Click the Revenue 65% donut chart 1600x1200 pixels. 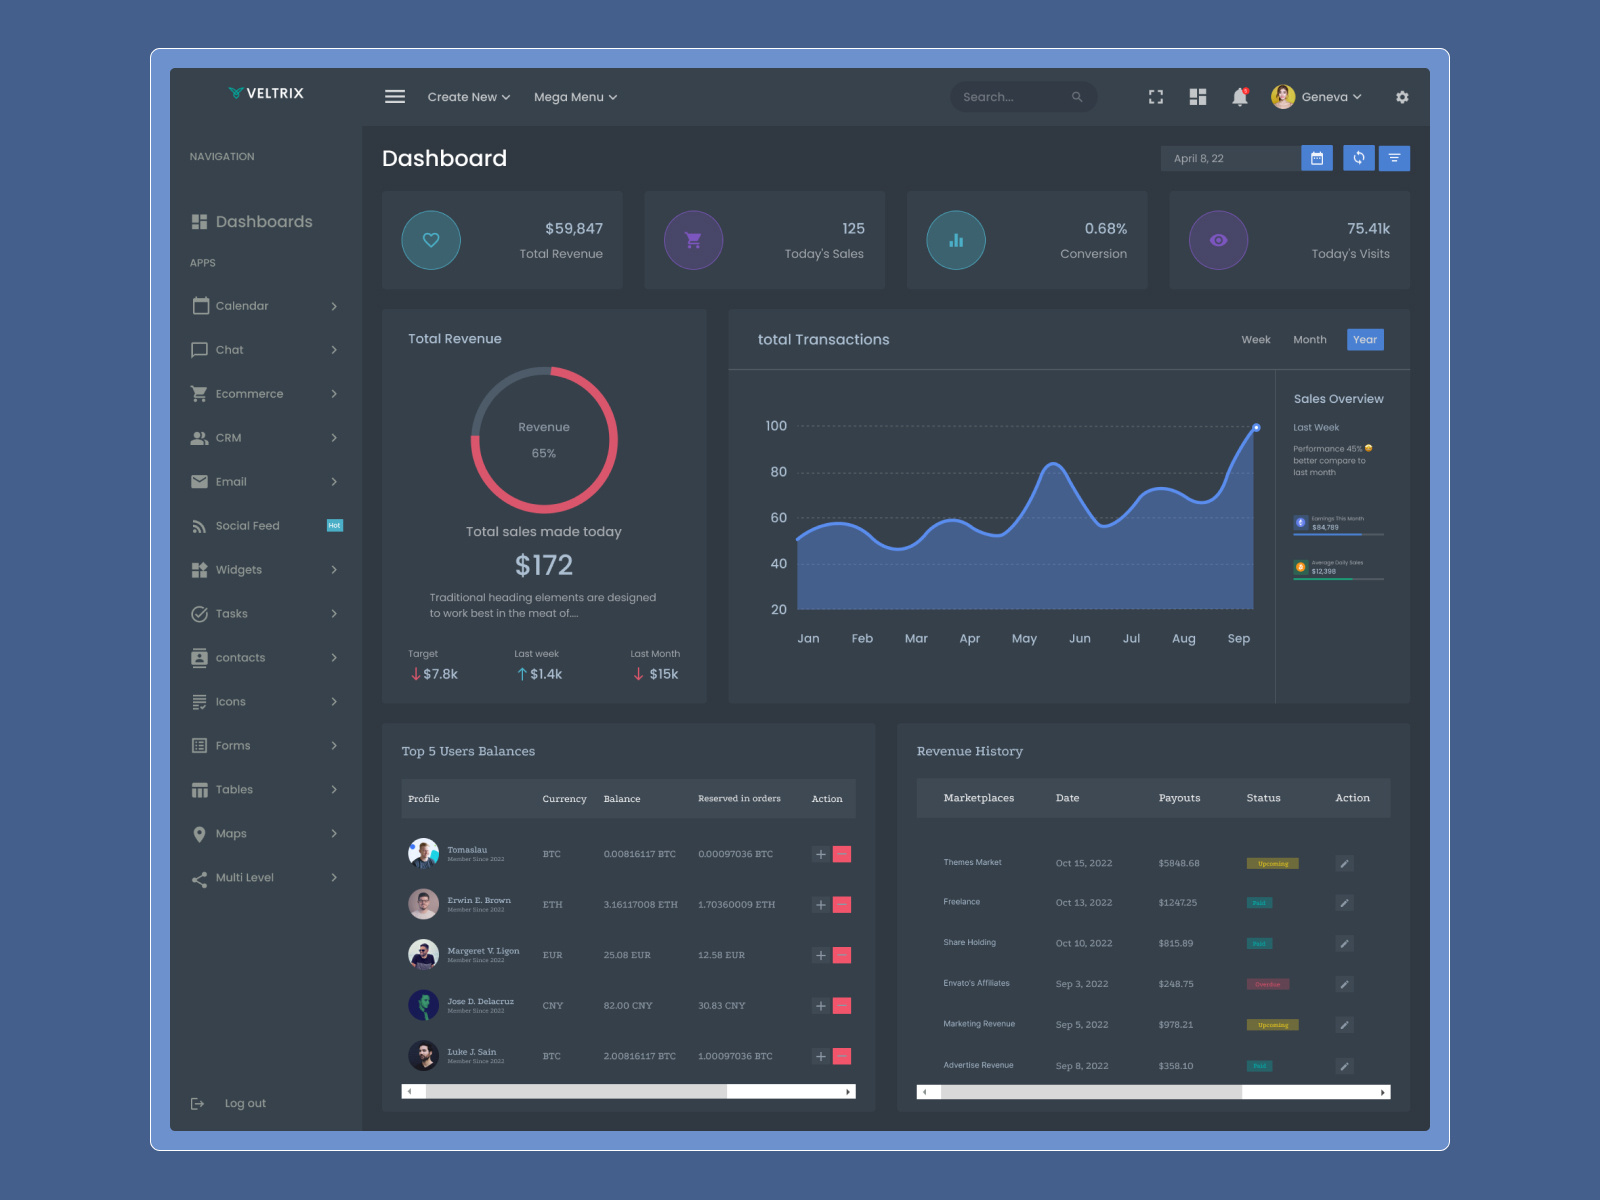[x=544, y=440]
